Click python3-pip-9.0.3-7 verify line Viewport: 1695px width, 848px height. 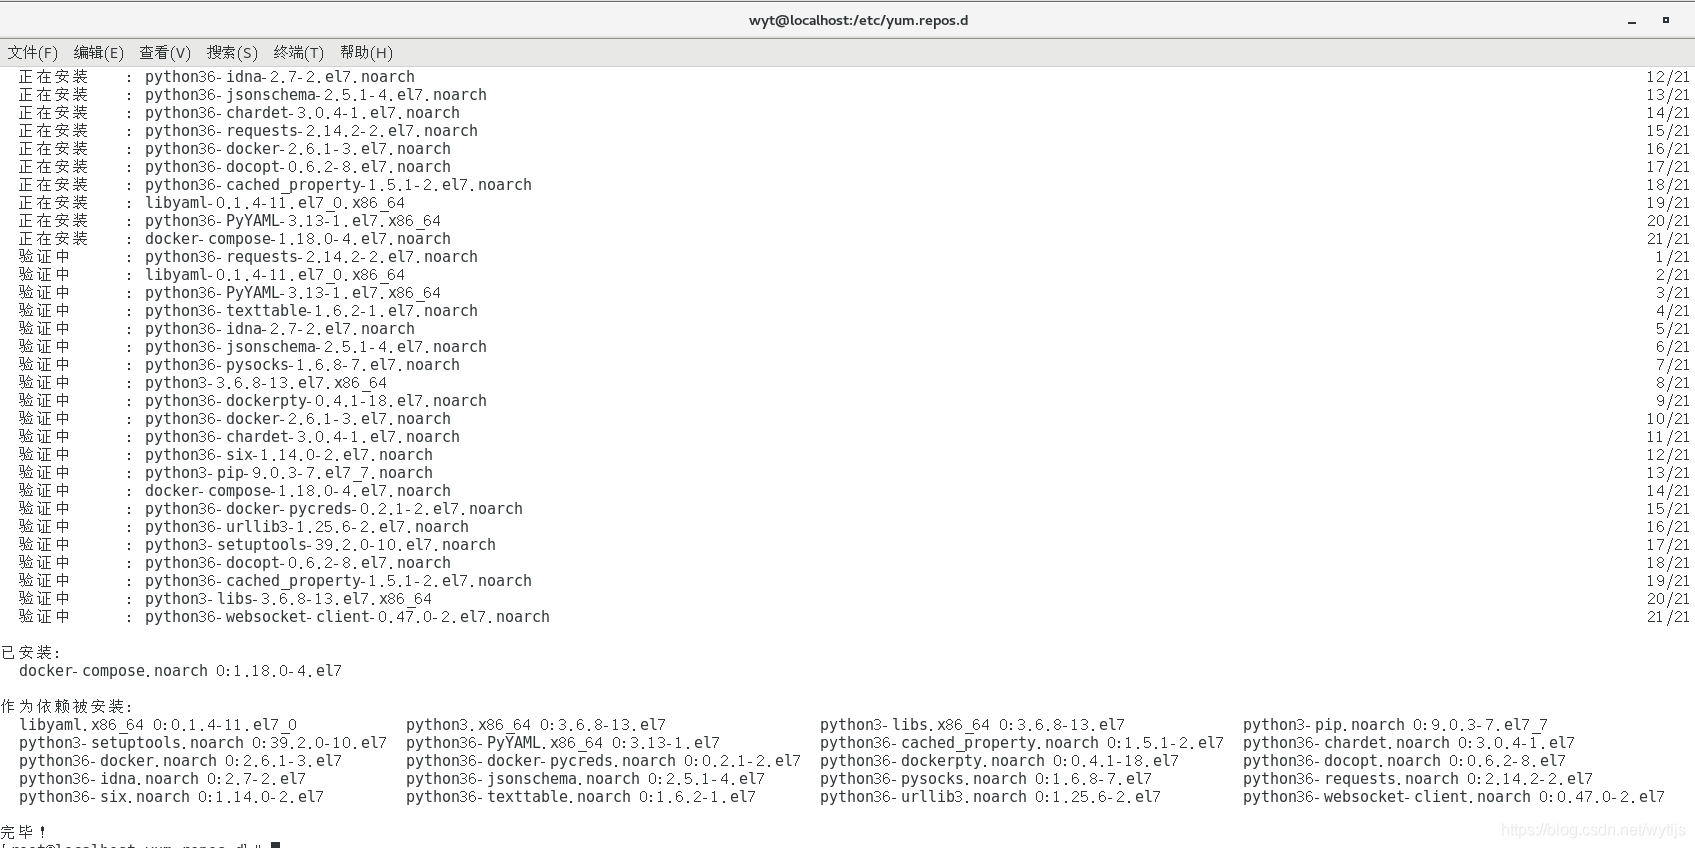[x=854, y=473]
